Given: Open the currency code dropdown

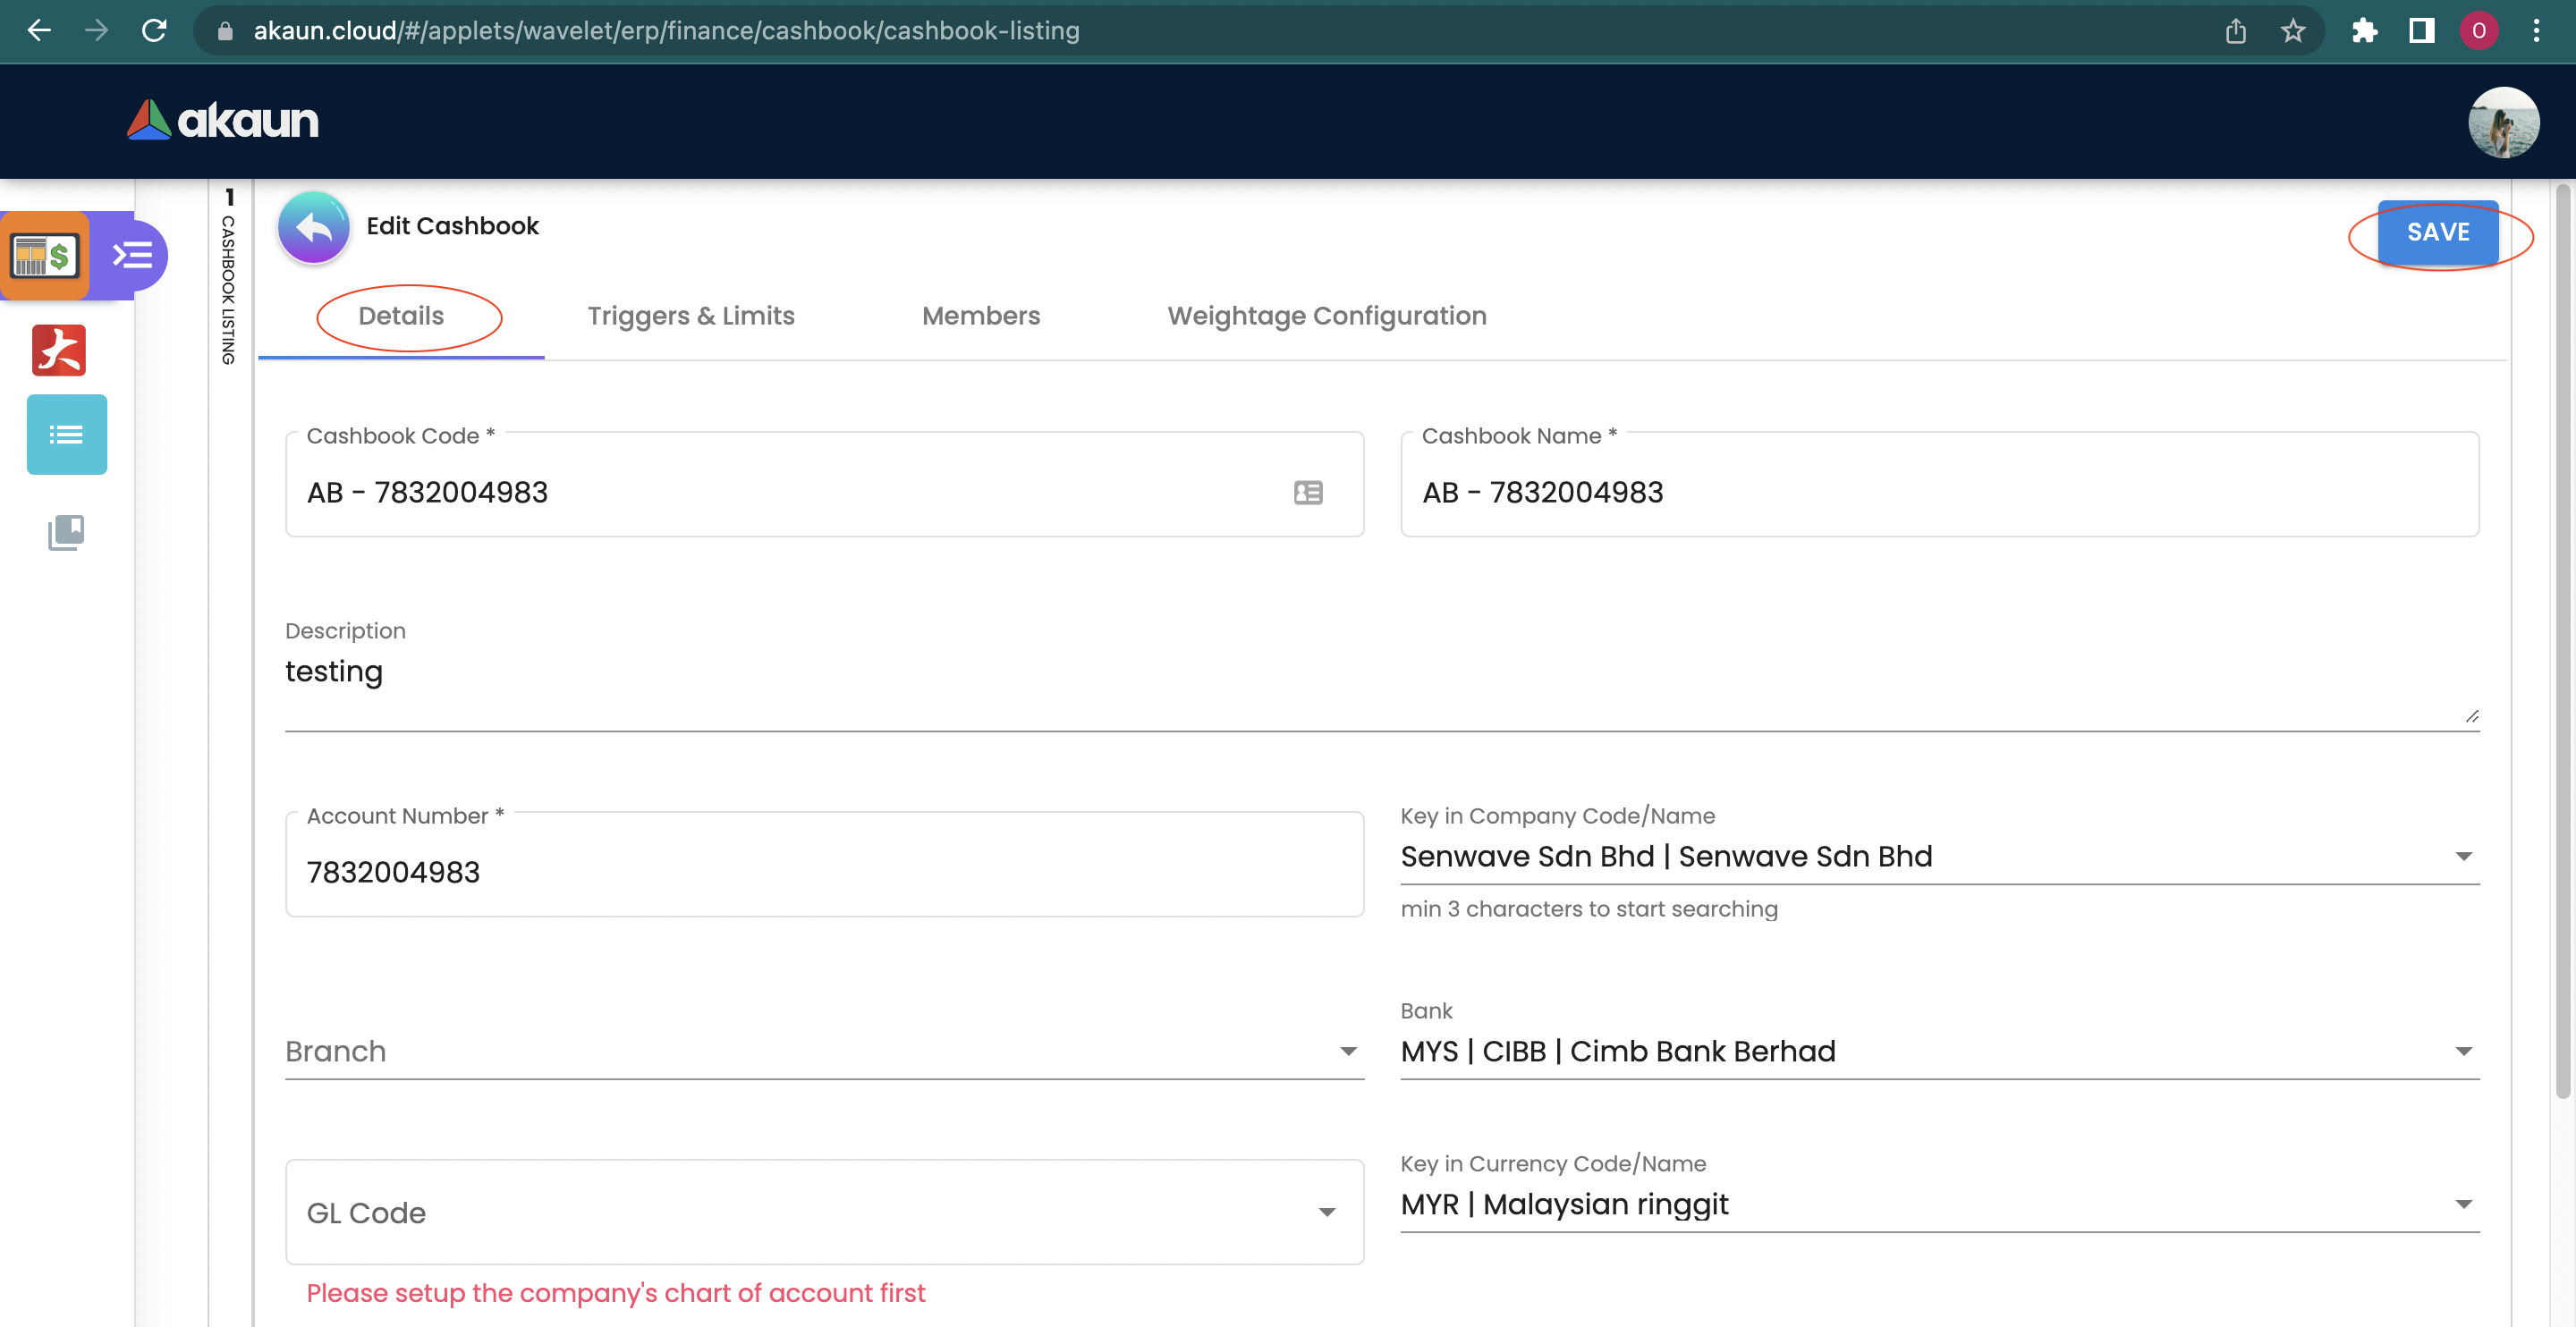Looking at the screenshot, I should (x=2463, y=1204).
